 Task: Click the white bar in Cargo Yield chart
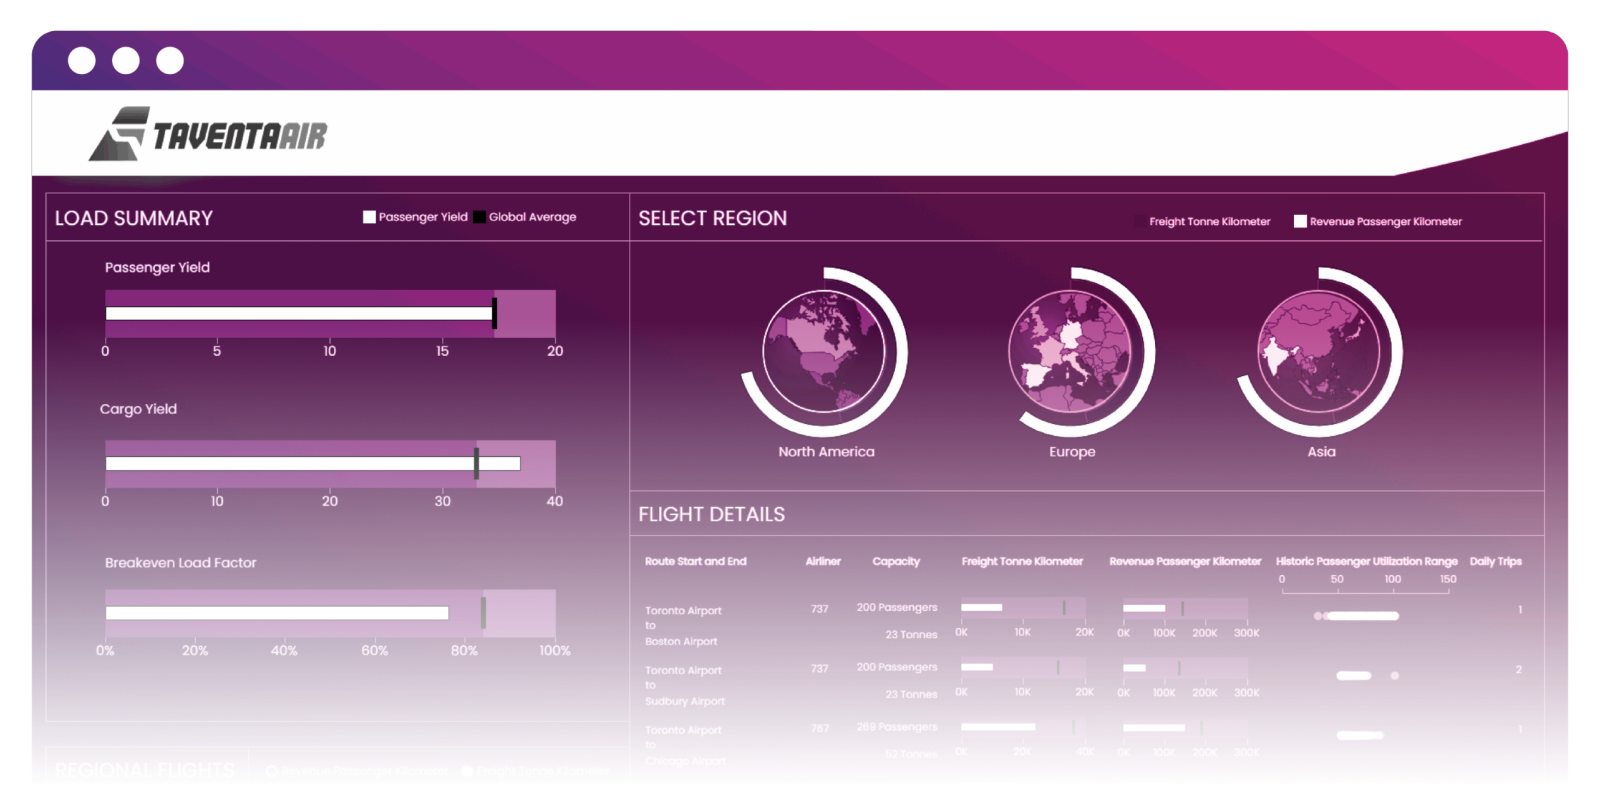coord(313,463)
